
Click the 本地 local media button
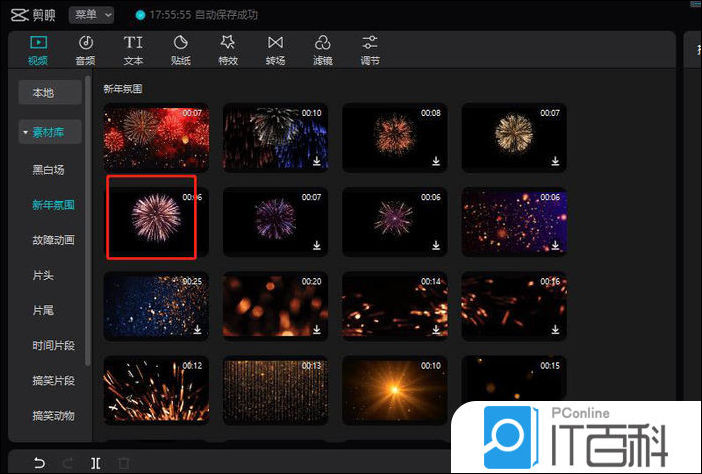43,93
